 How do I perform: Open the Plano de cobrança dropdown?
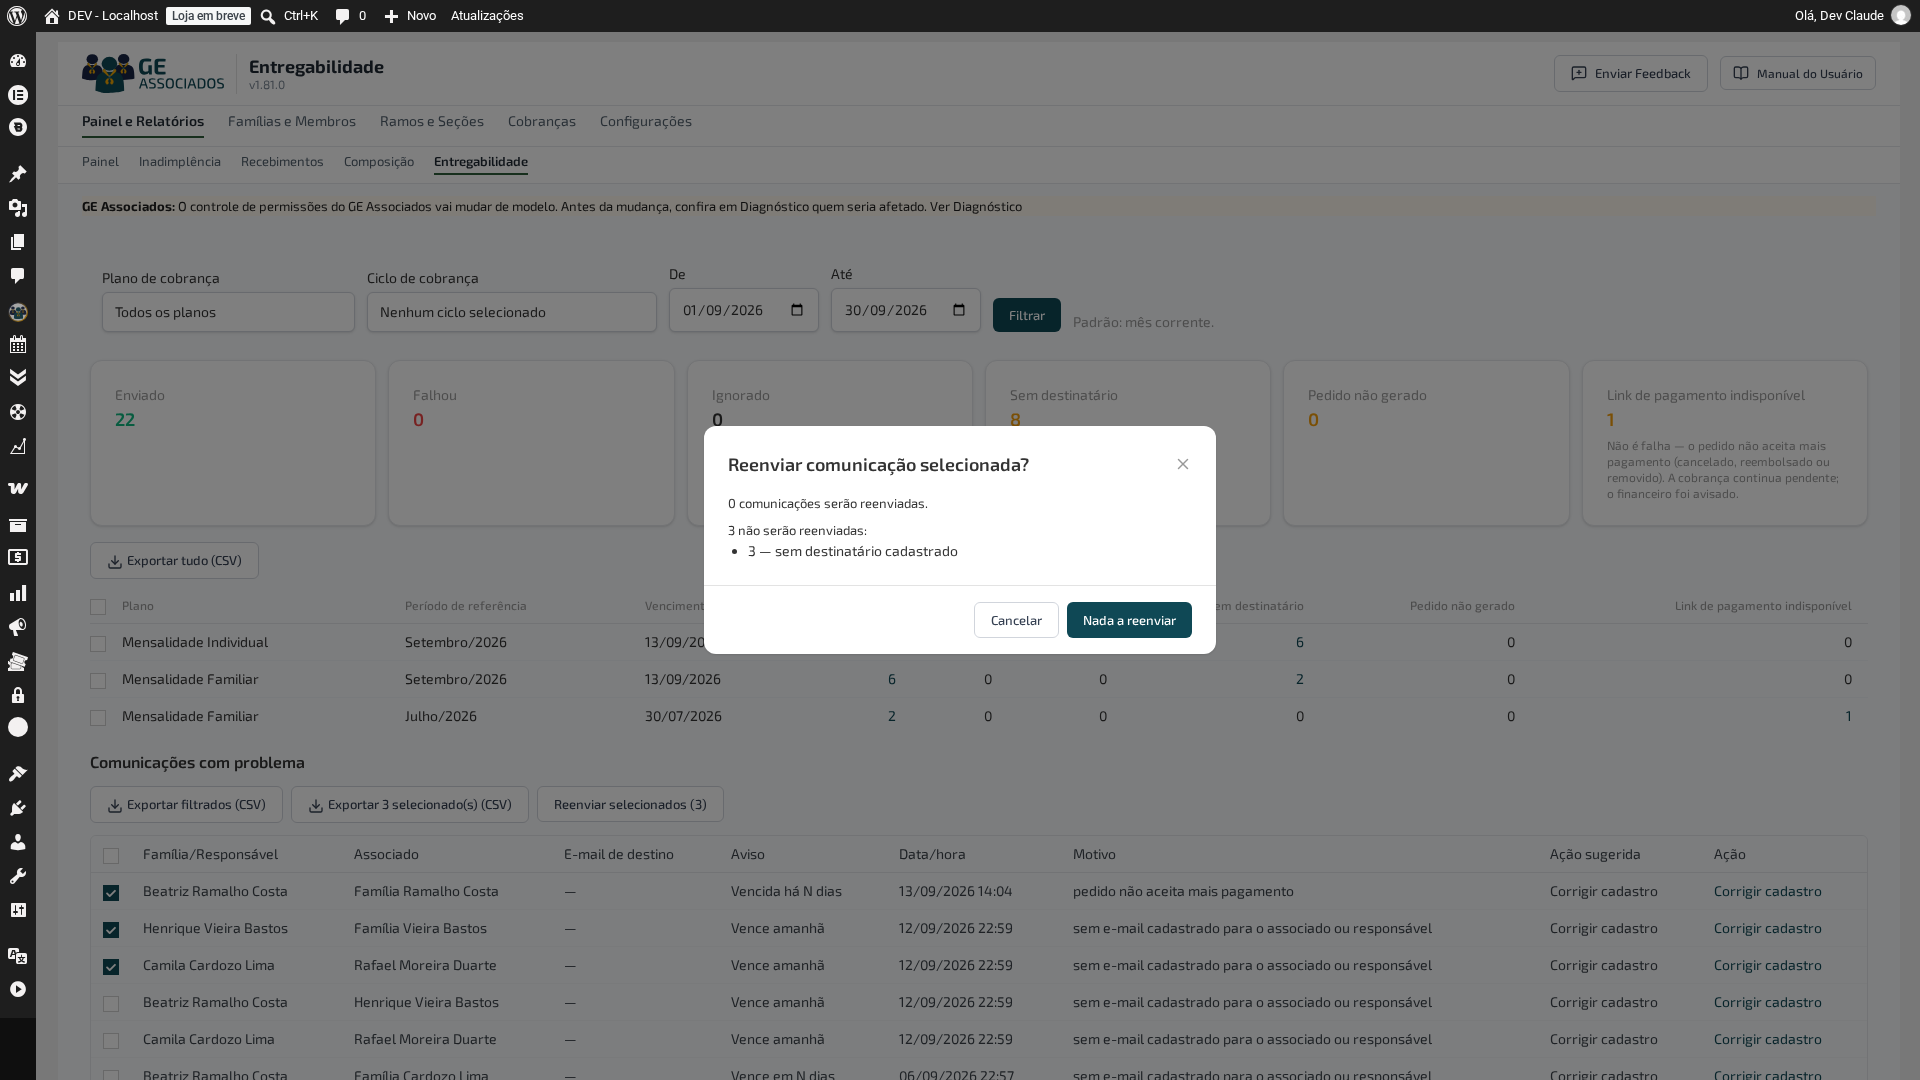(228, 312)
